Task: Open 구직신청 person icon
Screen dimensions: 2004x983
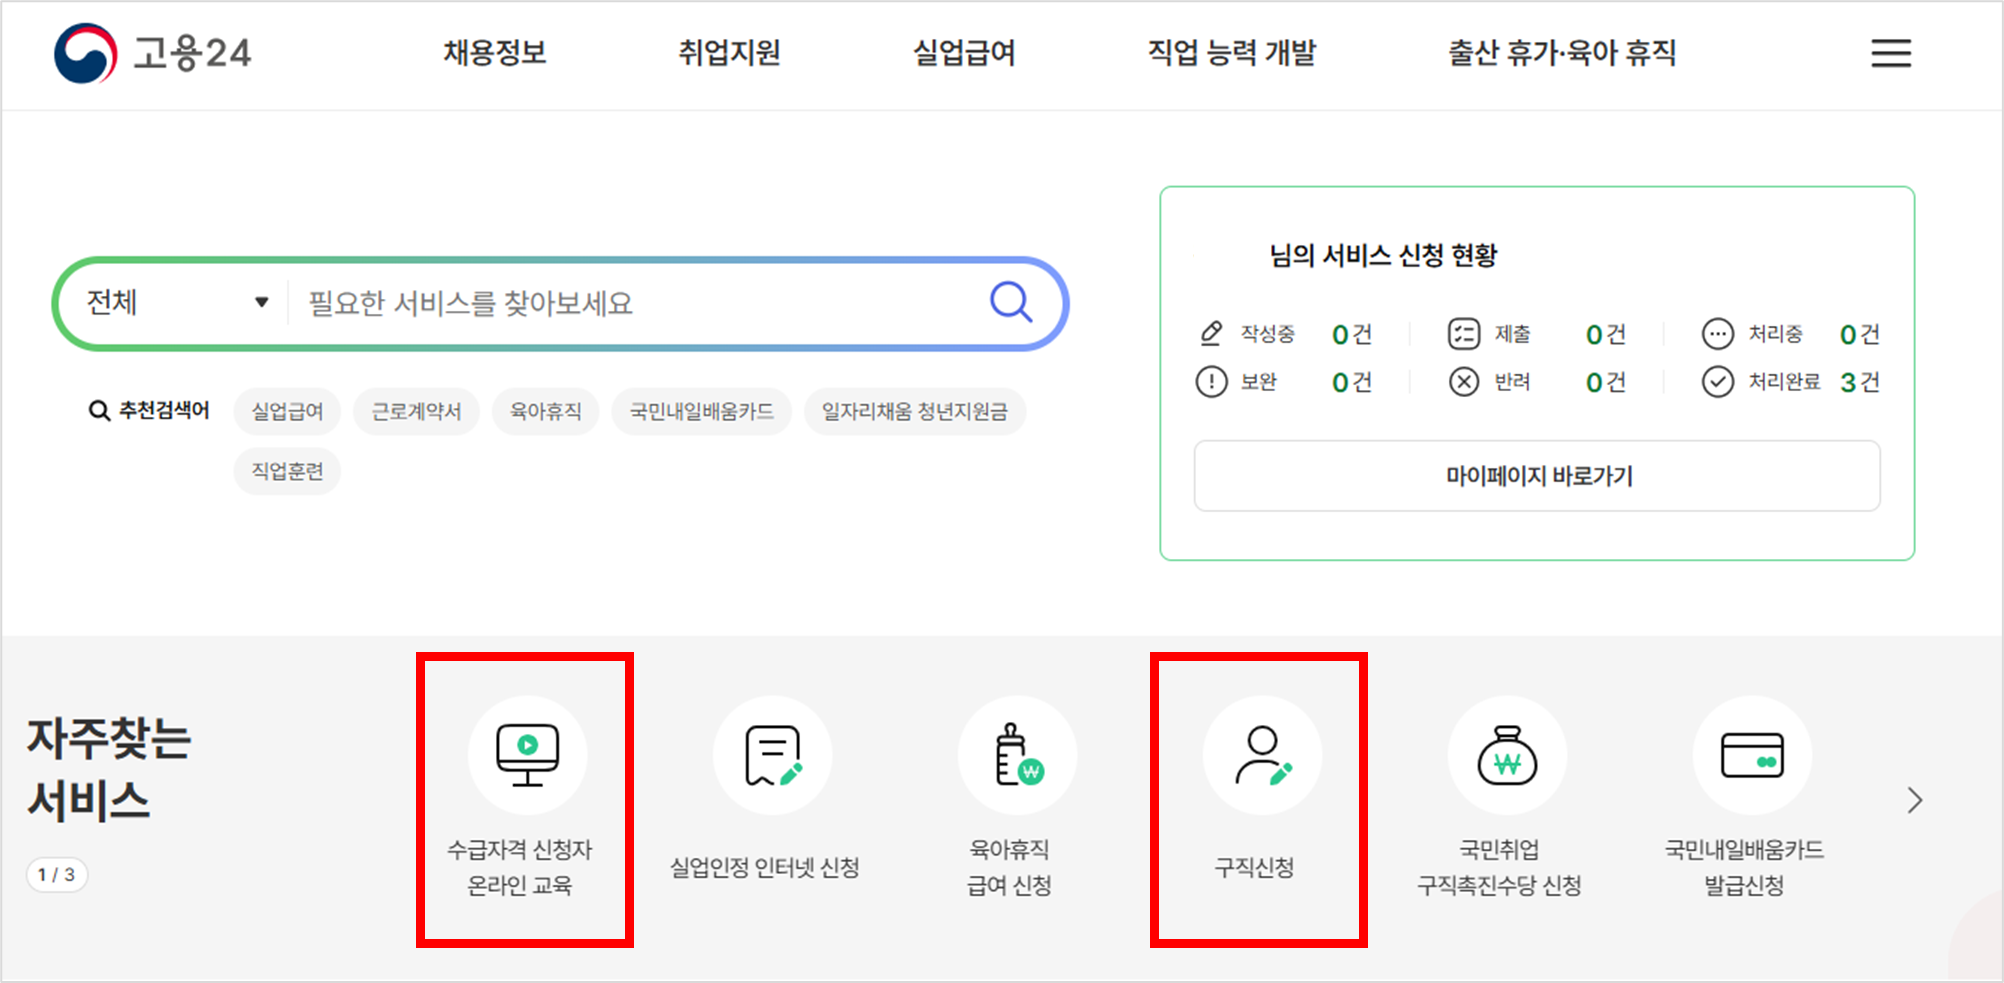Action: pyautogui.click(x=1262, y=755)
